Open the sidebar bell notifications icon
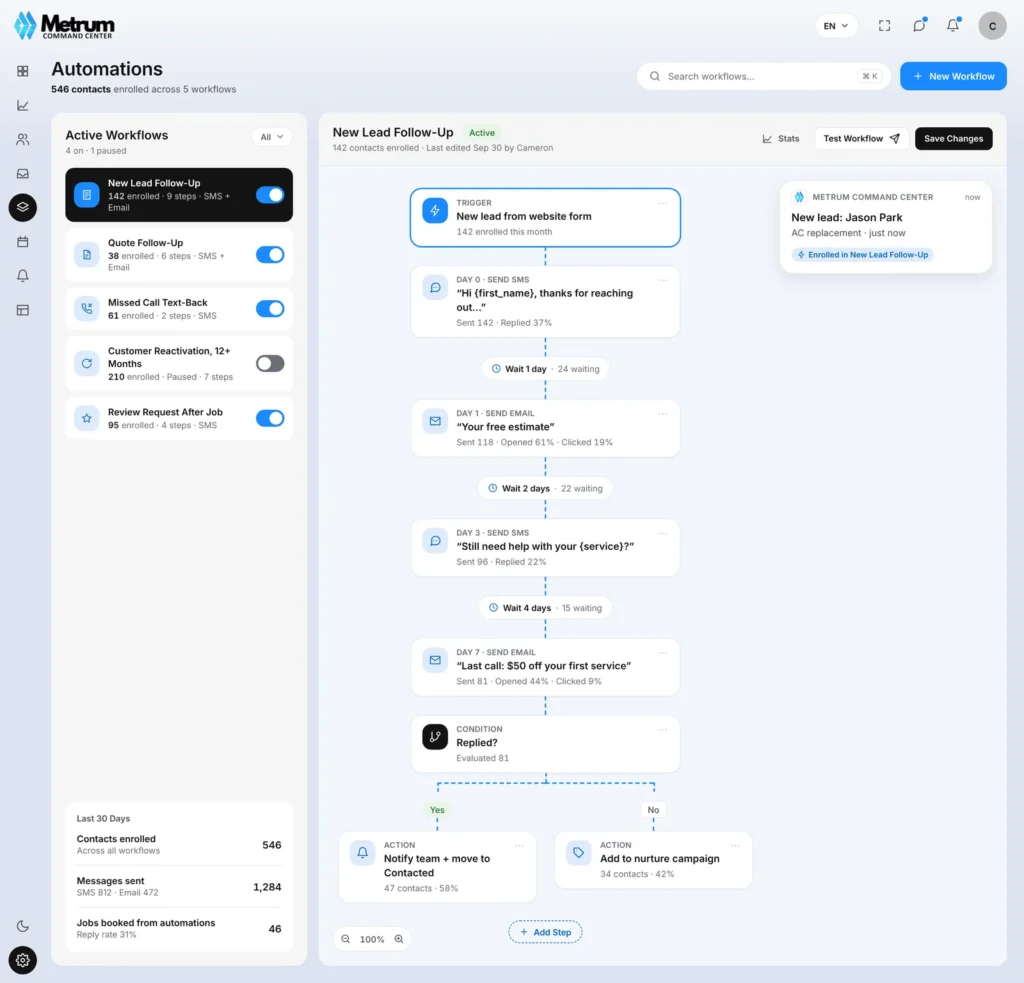Screen dimensions: 1024x983 tap(23, 276)
